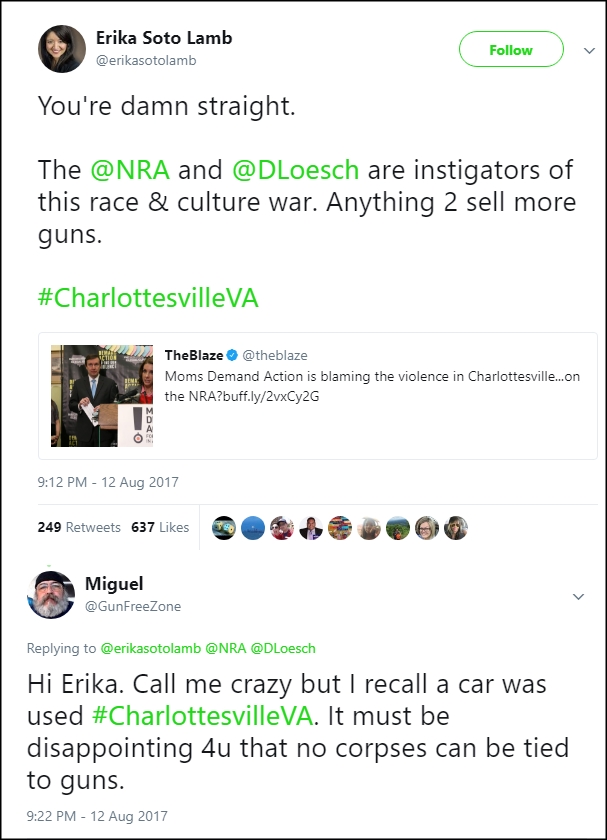Image resolution: width=607 pixels, height=840 pixels.
Task: Open the 9:12 PM - 12 Aug 2017 timestamp
Action: 108,482
